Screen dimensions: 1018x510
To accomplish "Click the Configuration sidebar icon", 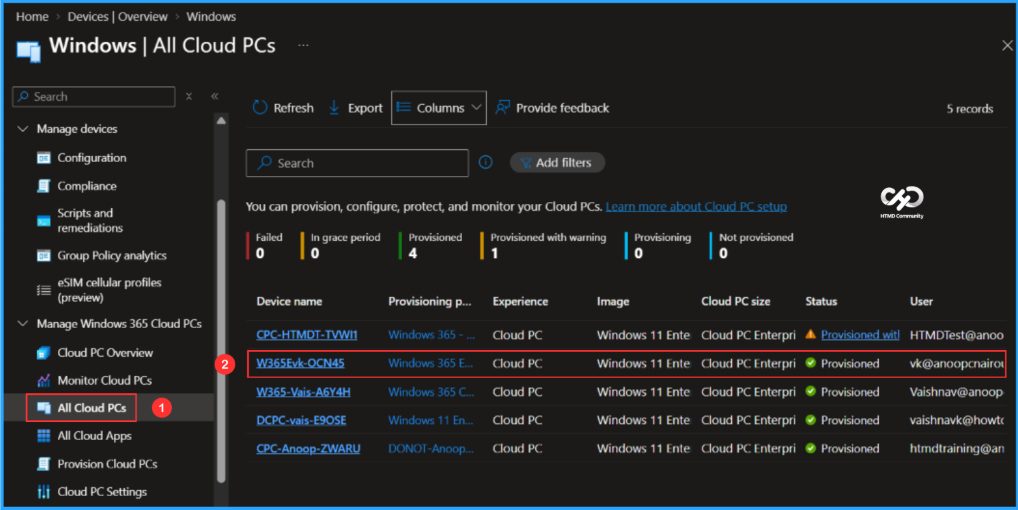I will click(43, 158).
